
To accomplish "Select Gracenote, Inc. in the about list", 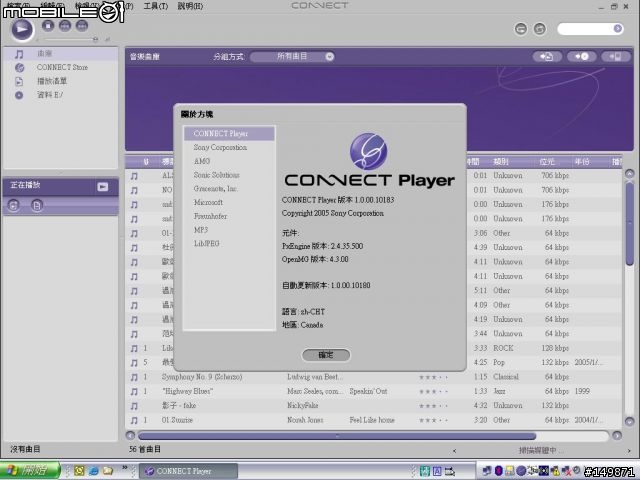I will [x=229, y=189].
